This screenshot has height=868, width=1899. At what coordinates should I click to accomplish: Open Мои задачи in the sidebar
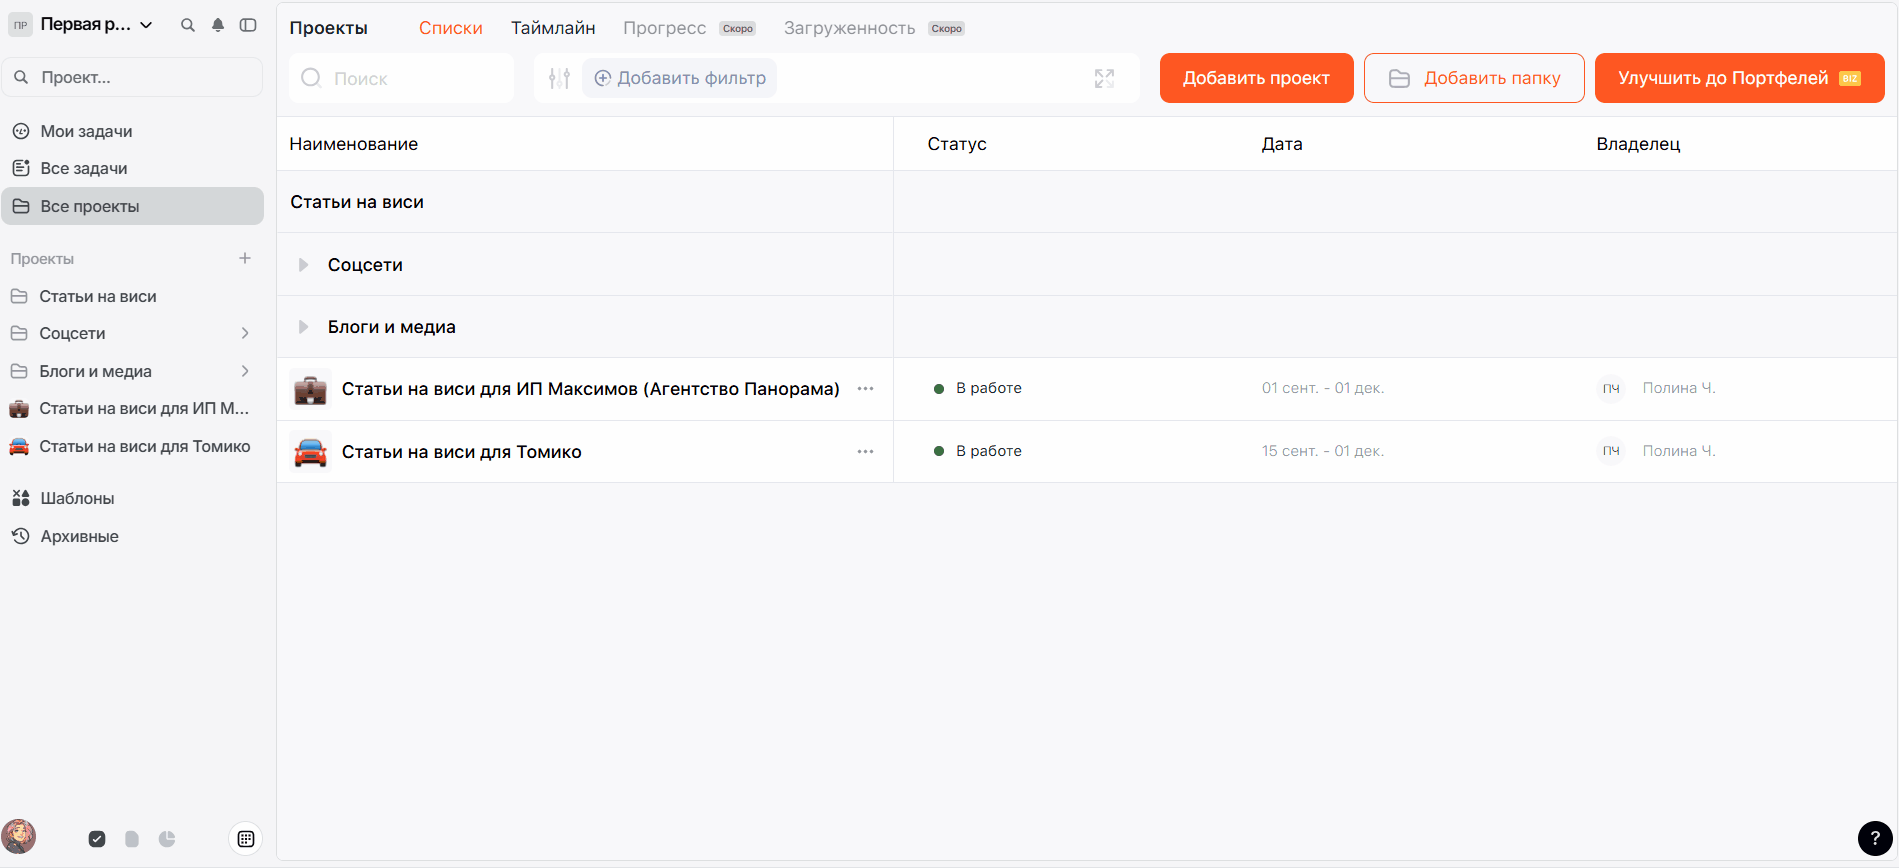coord(86,131)
